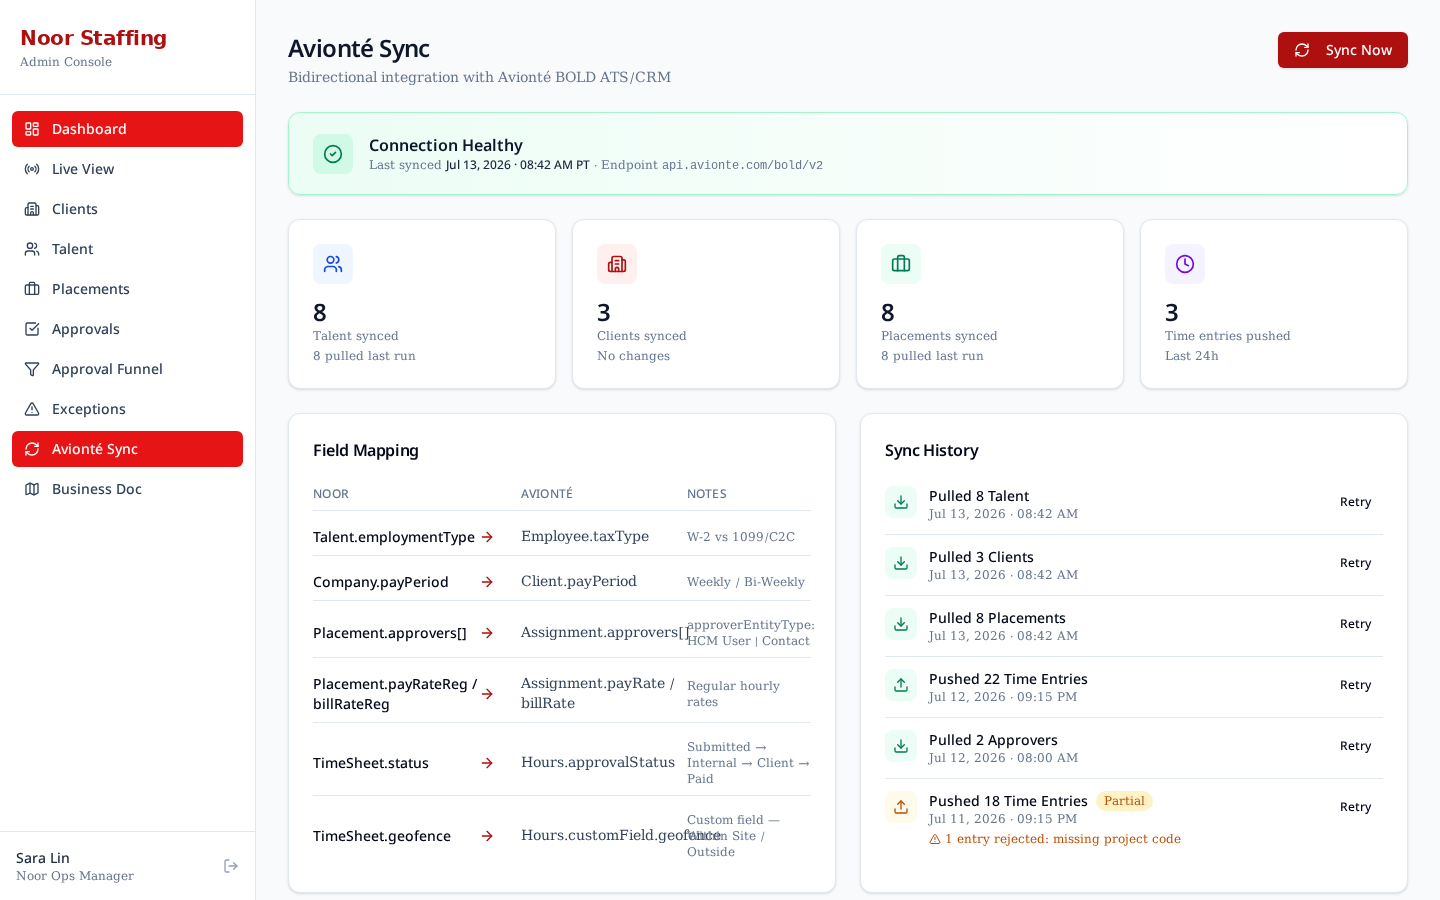The width and height of the screenshot is (1440, 900).
Task: Click download icon for Pulled 2 Approvers
Action: [x=901, y=746]
